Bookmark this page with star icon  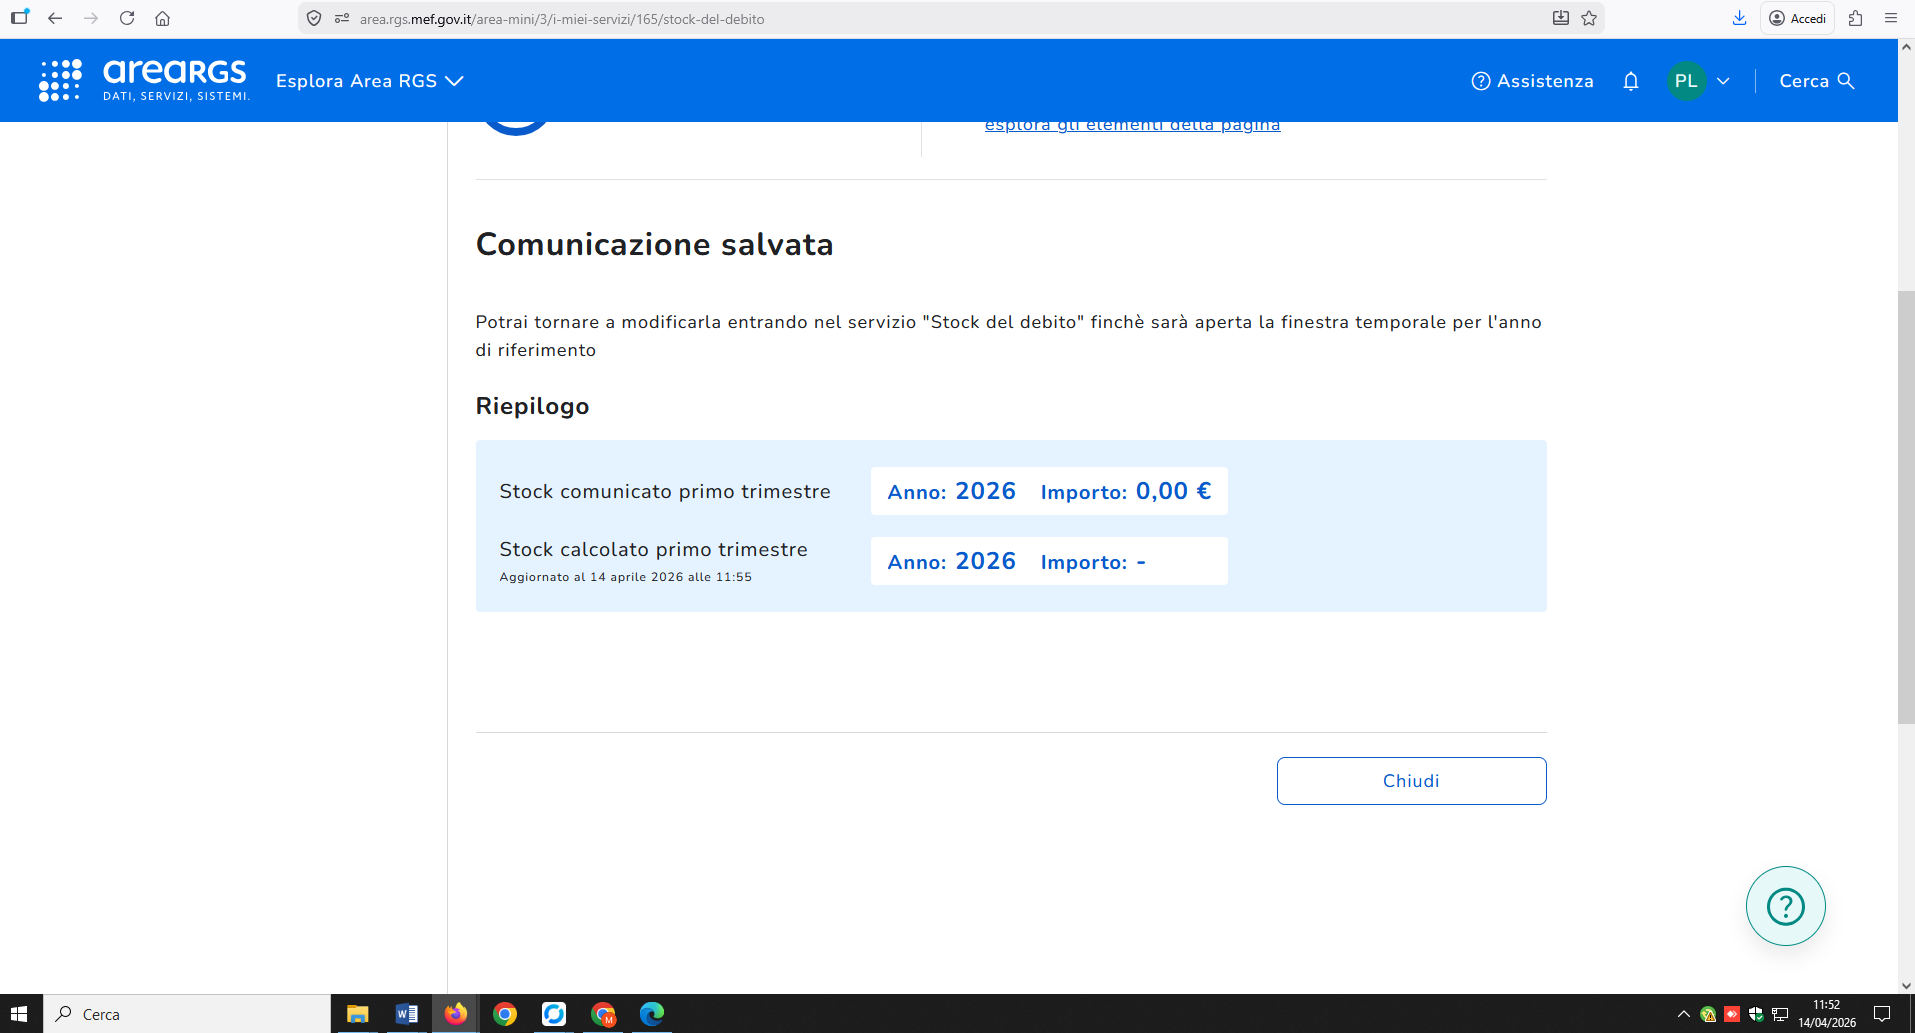point(1589,18)
